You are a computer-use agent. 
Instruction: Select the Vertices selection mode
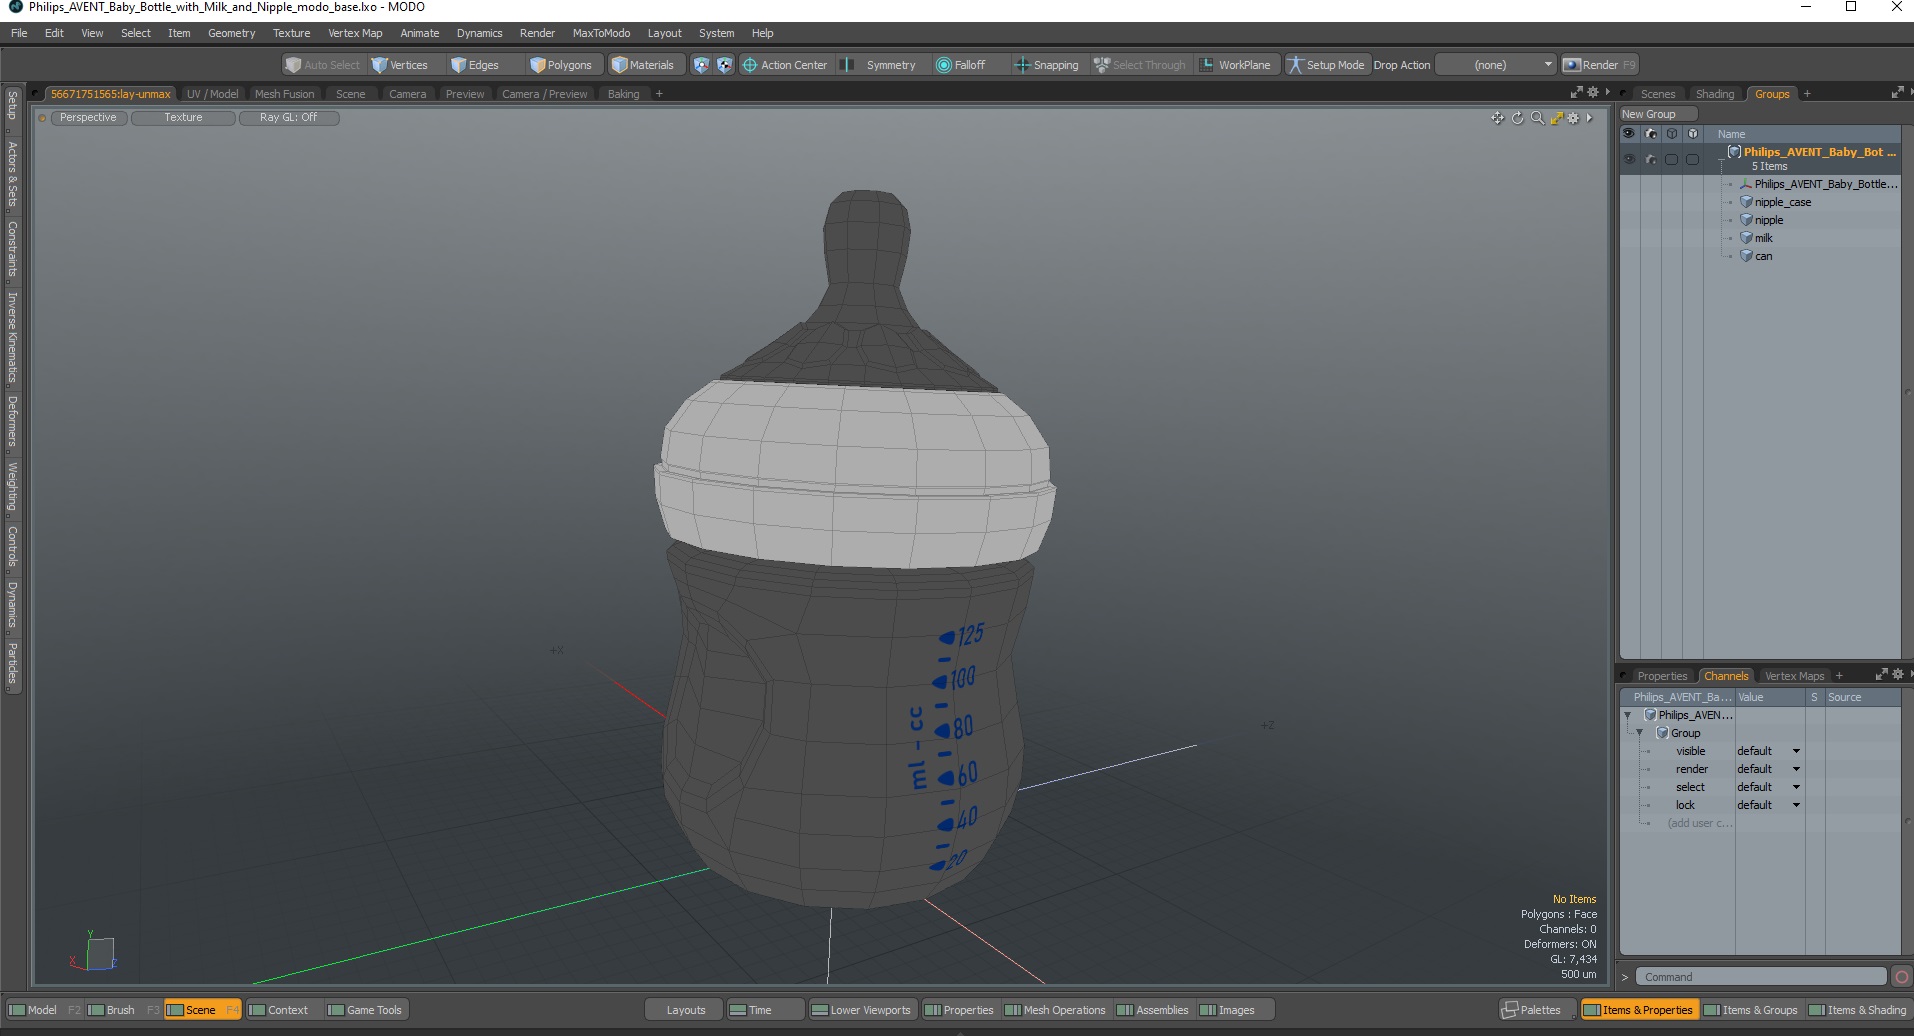(x=400, y=65)
